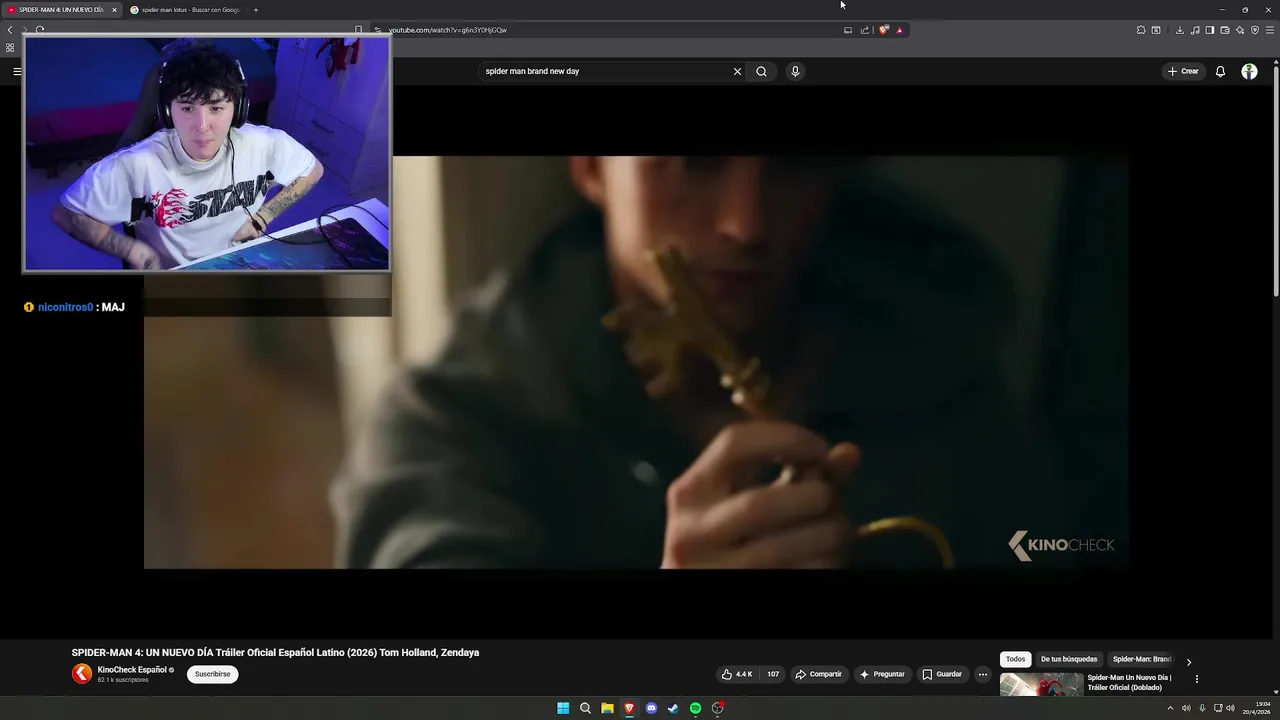Open a new browser tab with plus
The height and width of the screenshot is (720, 1280).
tap(255, 10)
